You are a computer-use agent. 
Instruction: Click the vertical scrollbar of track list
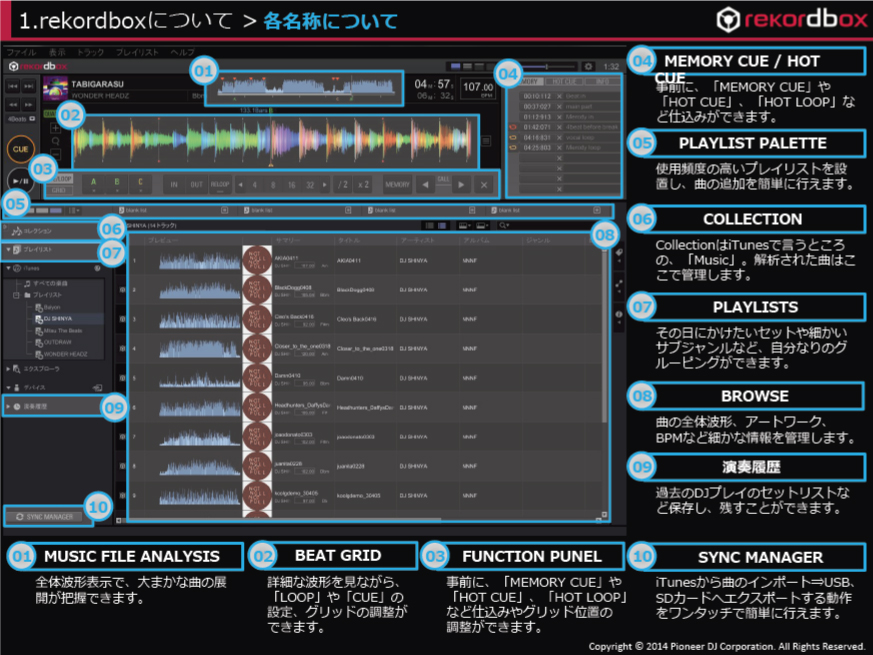tap(604, 334)
